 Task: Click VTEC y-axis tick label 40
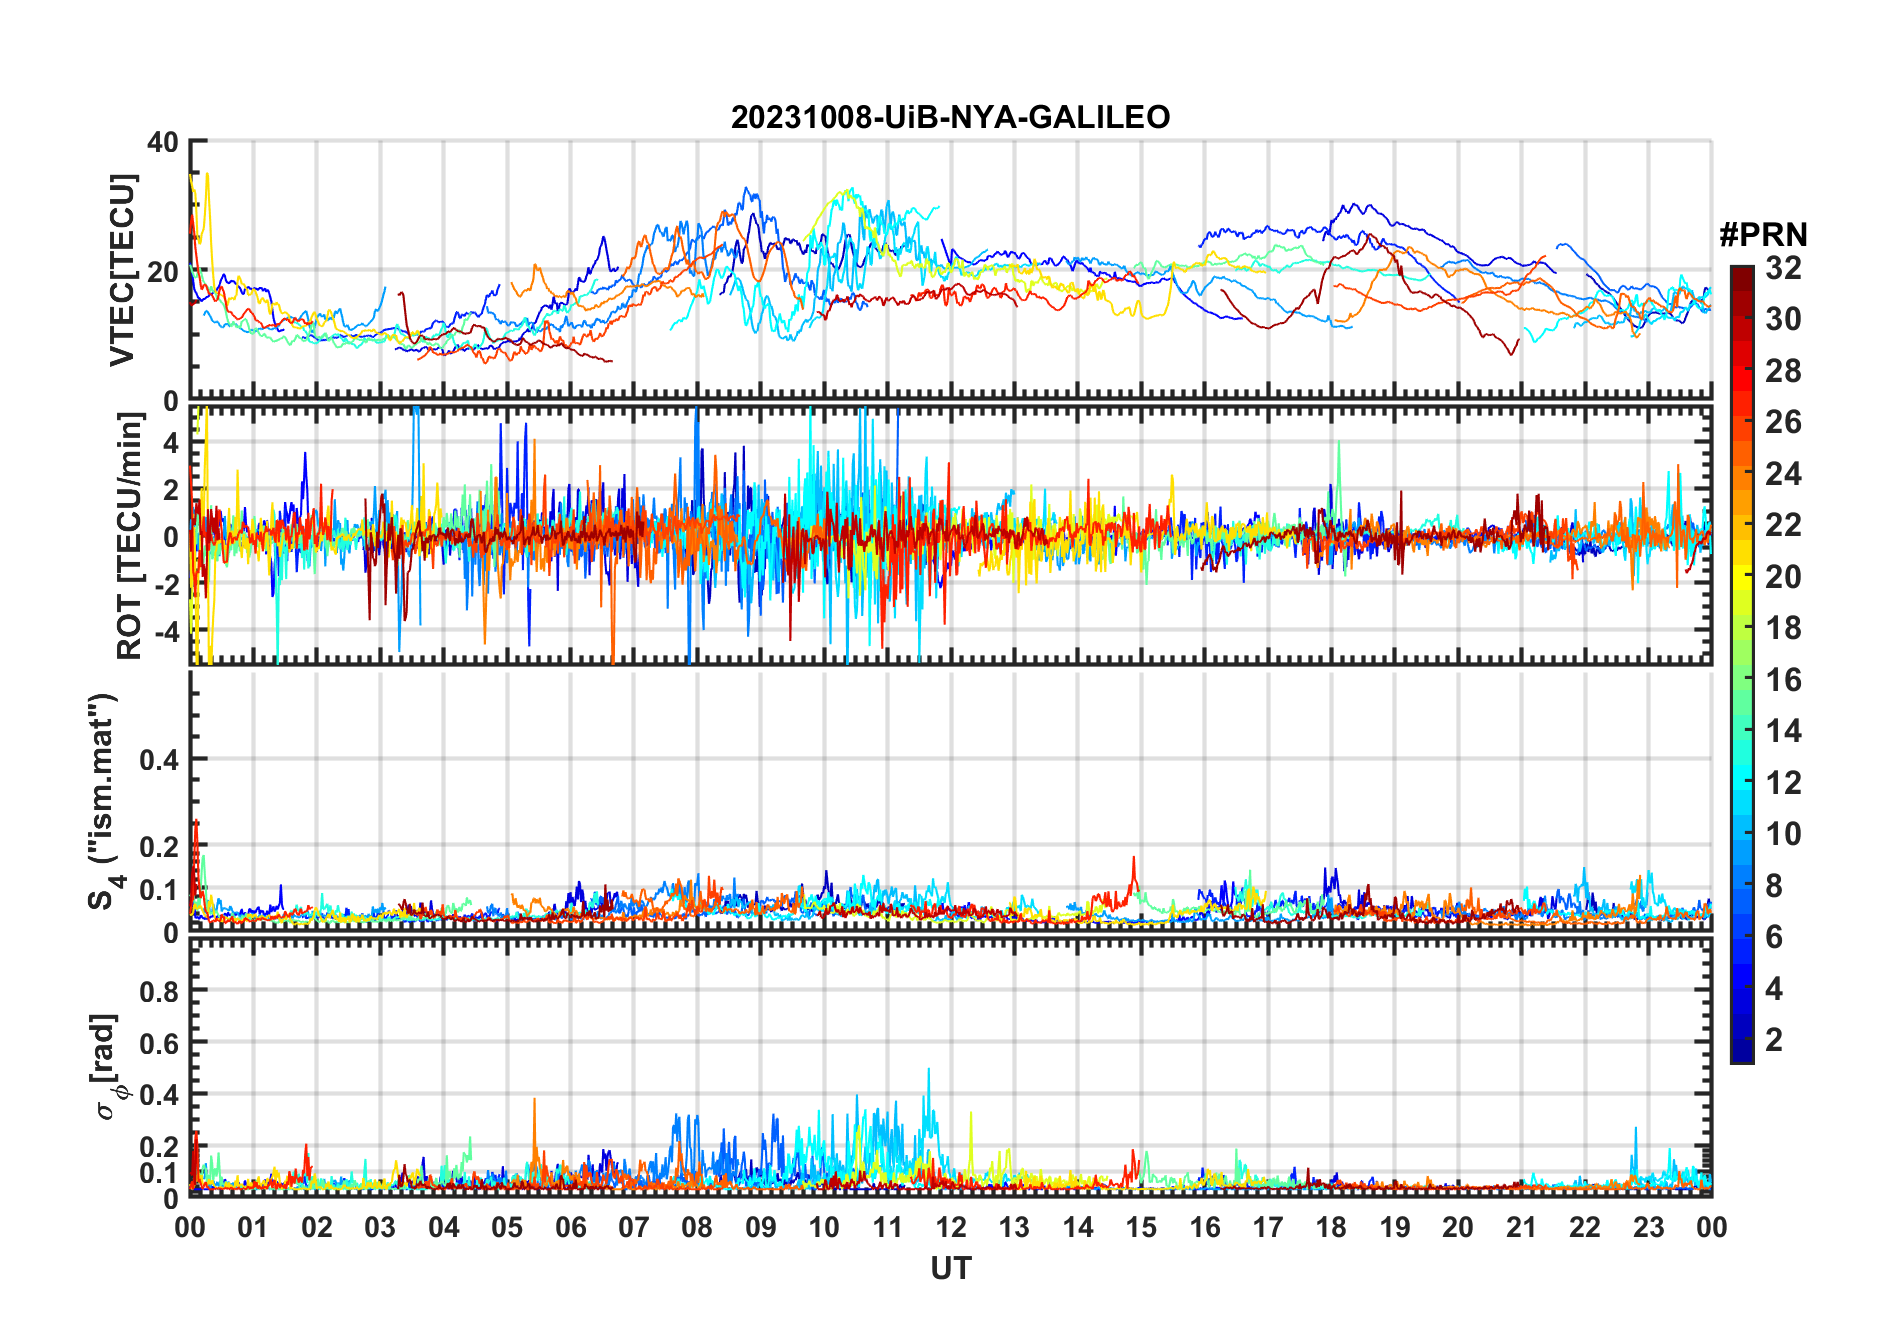point(163,142)
